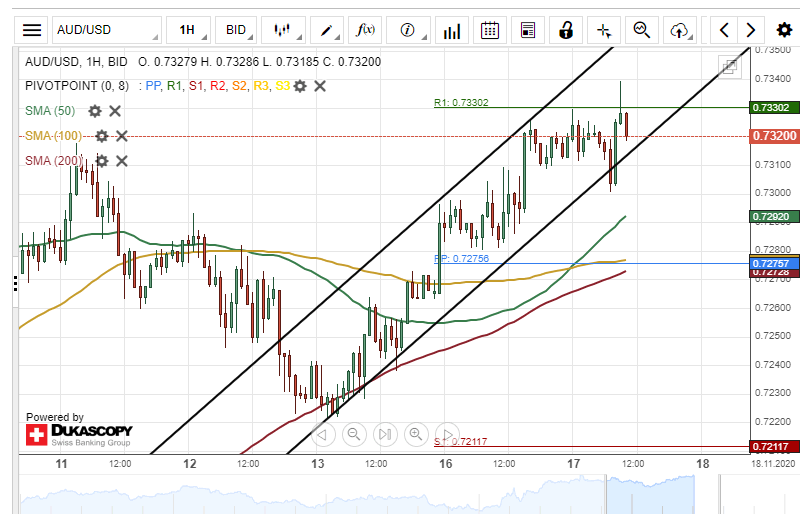This screenshot has width=806, height=523.
Task: Open chart settings gear in toolbar
Action: tap(784, 30)
